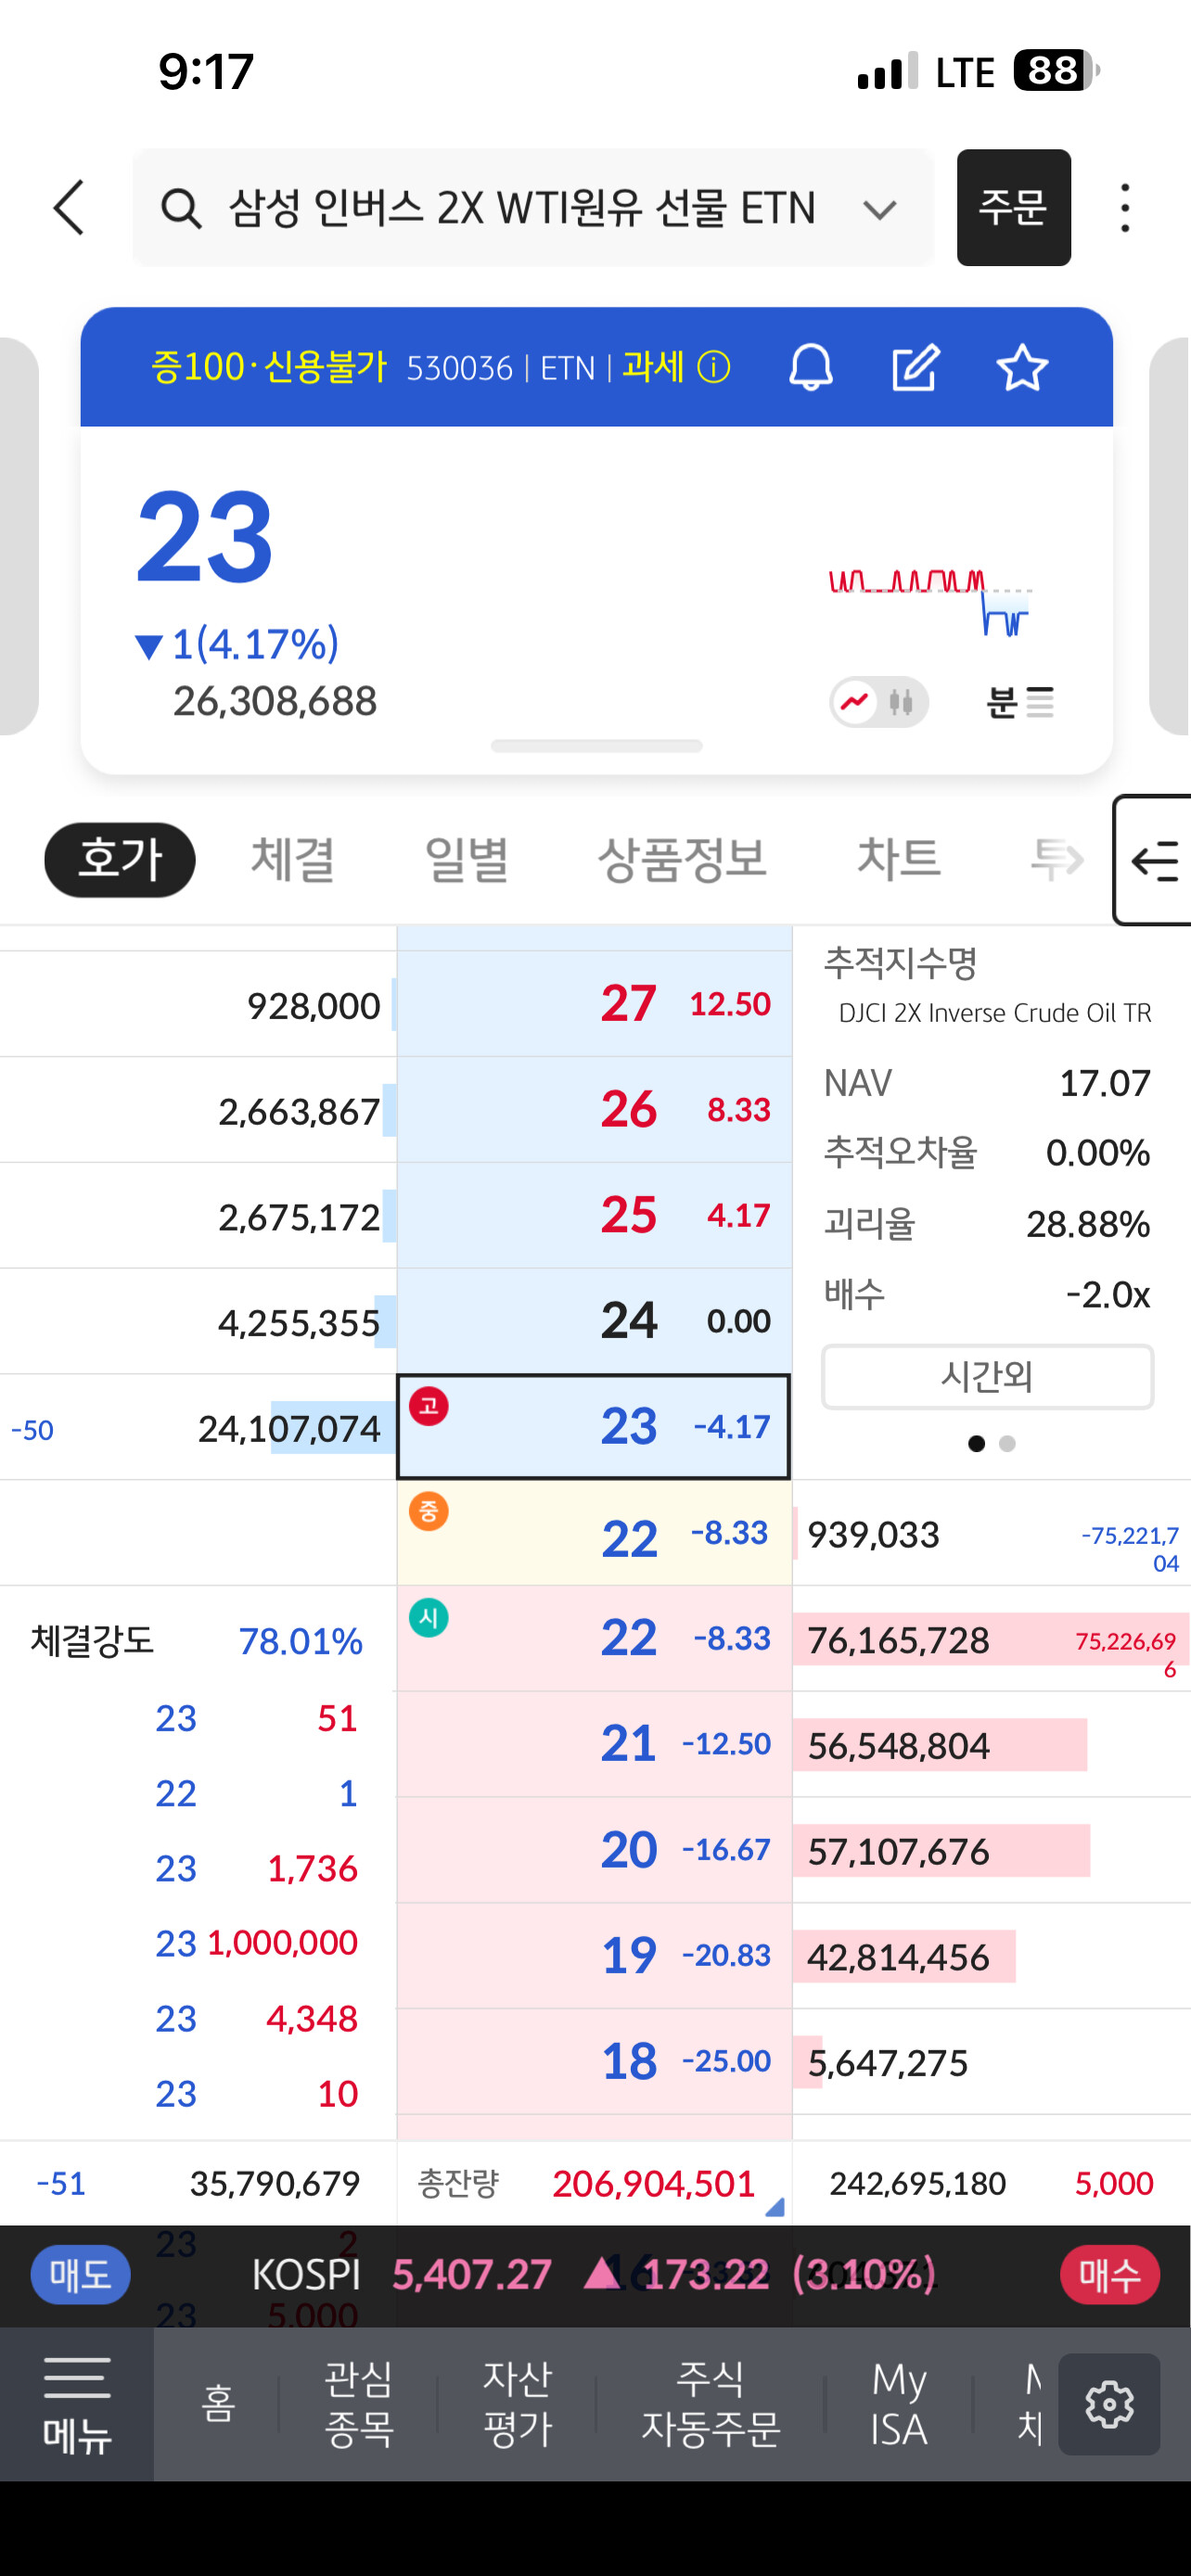Tap the orange 중 mid-price marker
The width and height of the screenshot is (1191, 2576).
click(429, 1511)
